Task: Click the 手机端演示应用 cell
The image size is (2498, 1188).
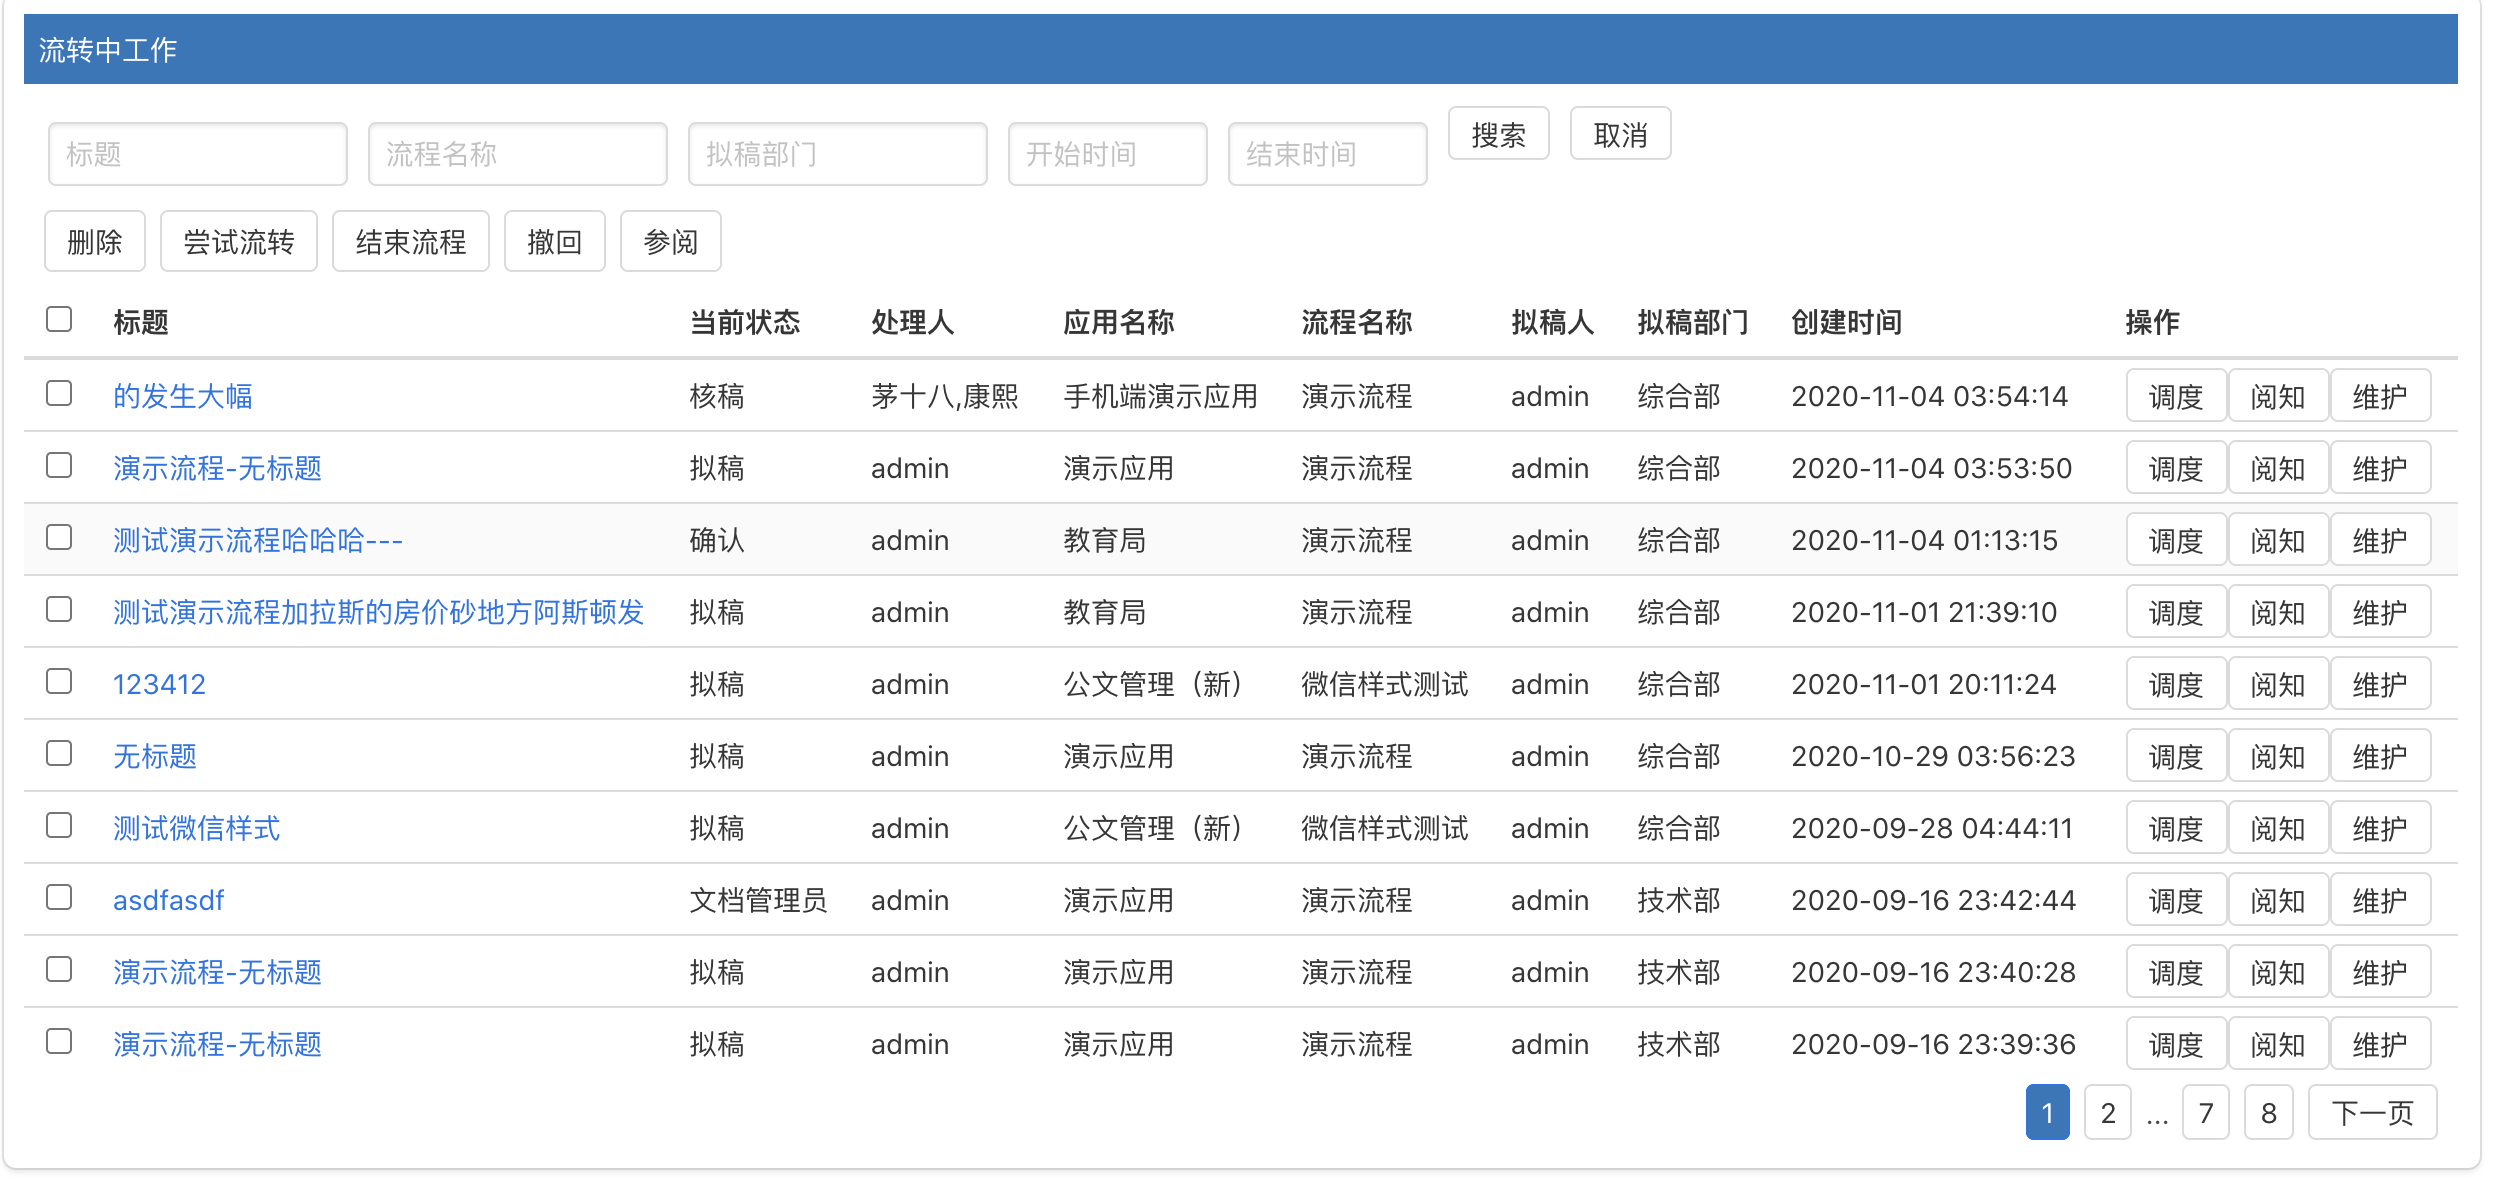Action: pos(1161,396)
